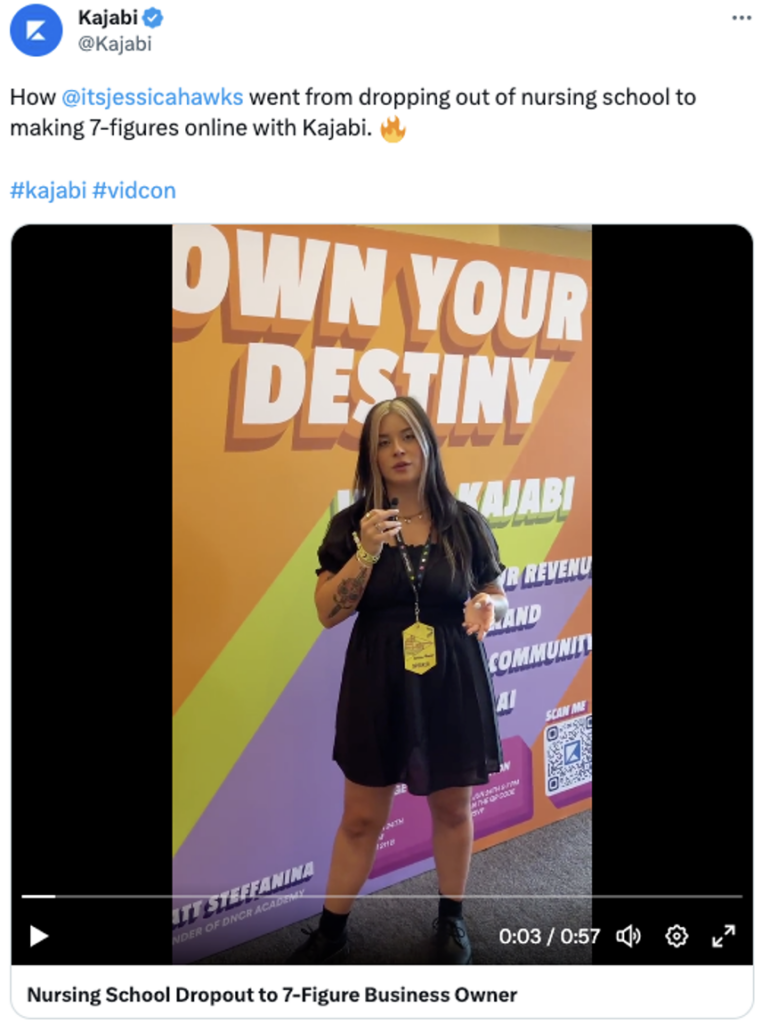Viewport: 762px width, 1024px height.
Task: Follow the #vidcon hashtag
Action: pyautogui.click(x=134, y=191)
